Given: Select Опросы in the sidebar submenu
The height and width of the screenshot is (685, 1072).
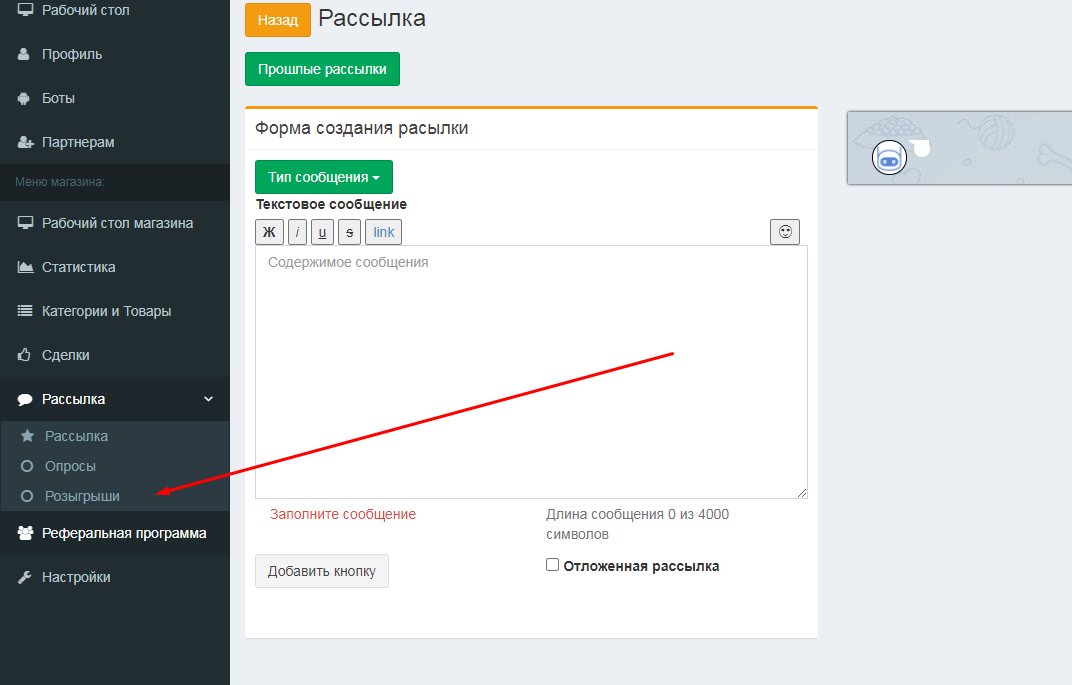Looking at the screenshot, I should click(70, 466).
